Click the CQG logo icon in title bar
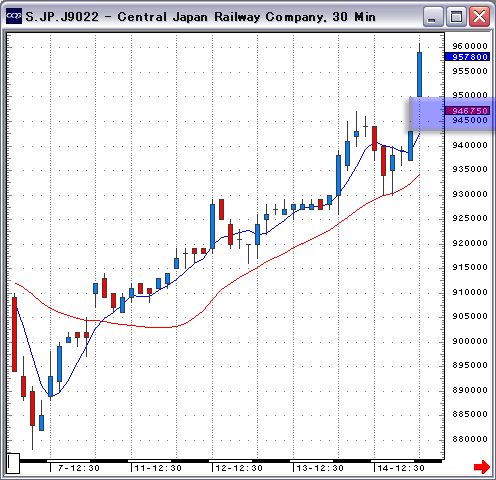This screenshot has height=480, width=496. tap(14, 16)
